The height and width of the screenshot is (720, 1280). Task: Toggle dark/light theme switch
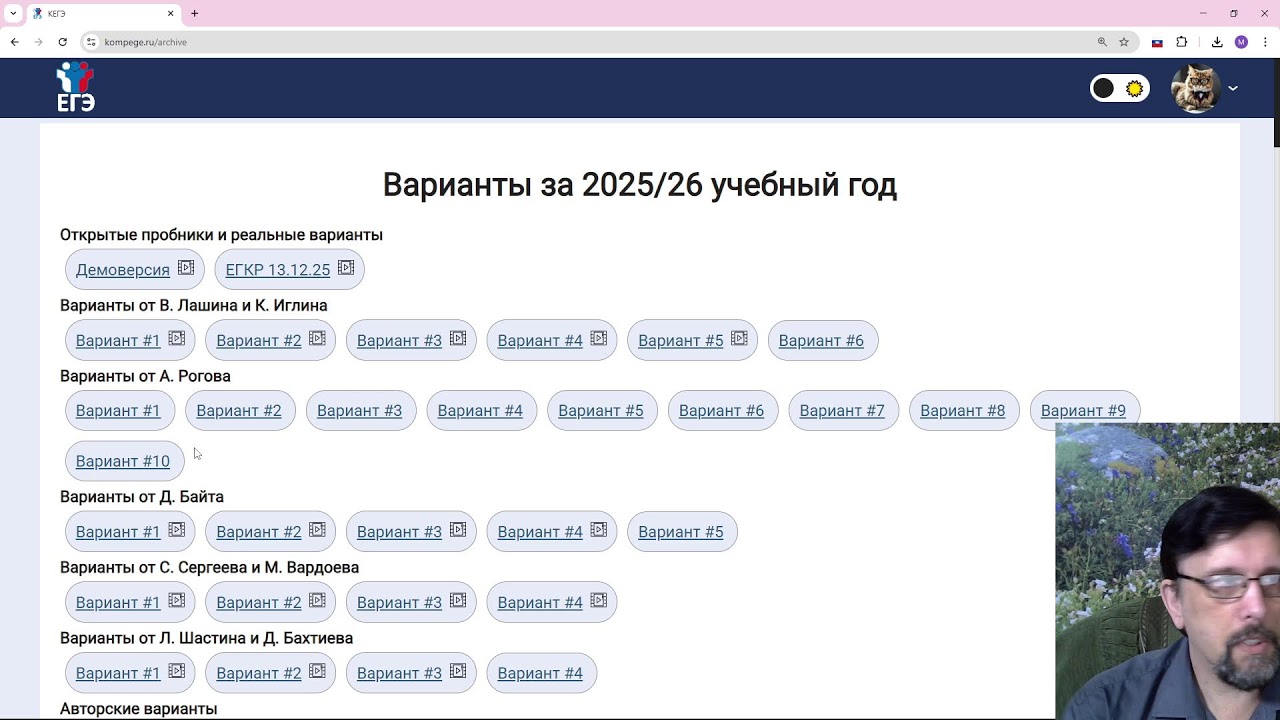pyautogui.click(x=1119, y=88)
